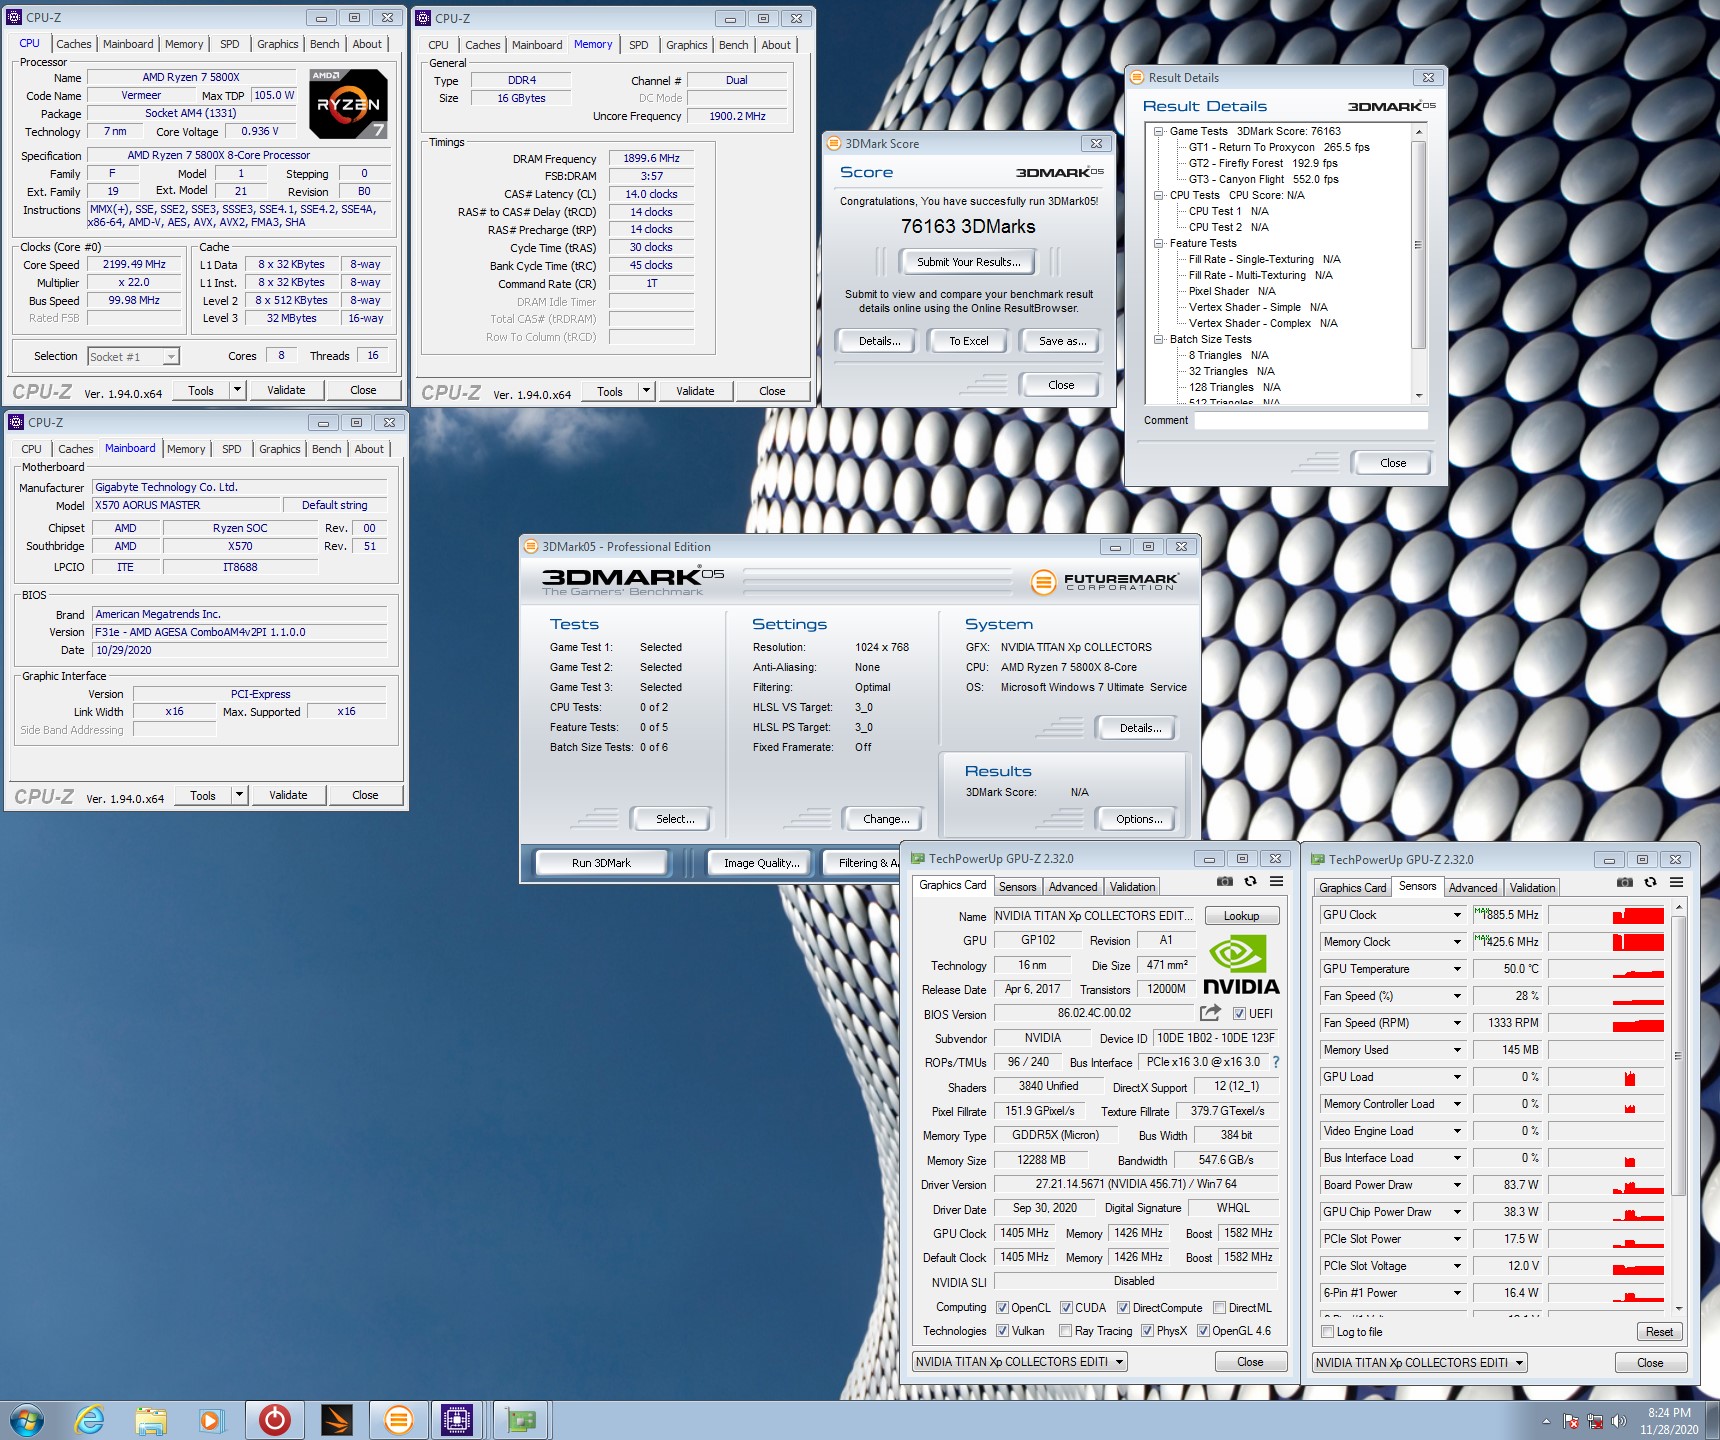Refresh sensor readings in the GPU-Z Sensors window

pyautogui.click(x=1650, y=882)
